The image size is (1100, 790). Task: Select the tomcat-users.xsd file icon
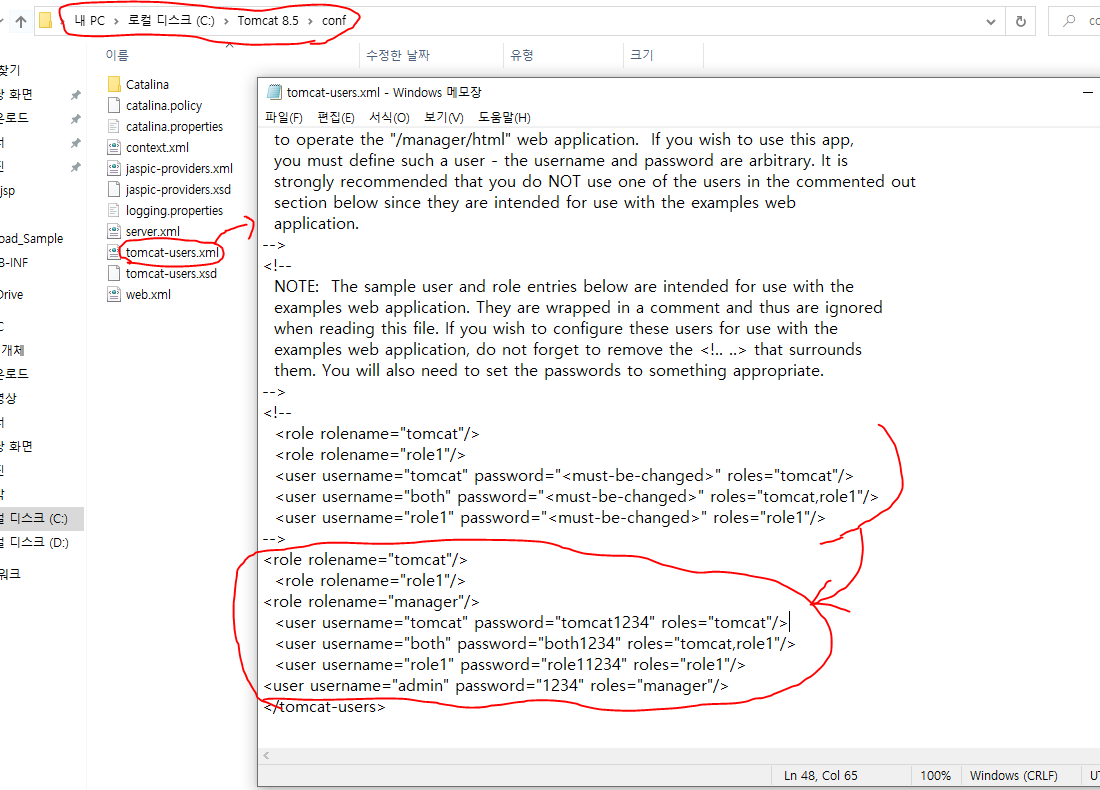coord(114,274)
